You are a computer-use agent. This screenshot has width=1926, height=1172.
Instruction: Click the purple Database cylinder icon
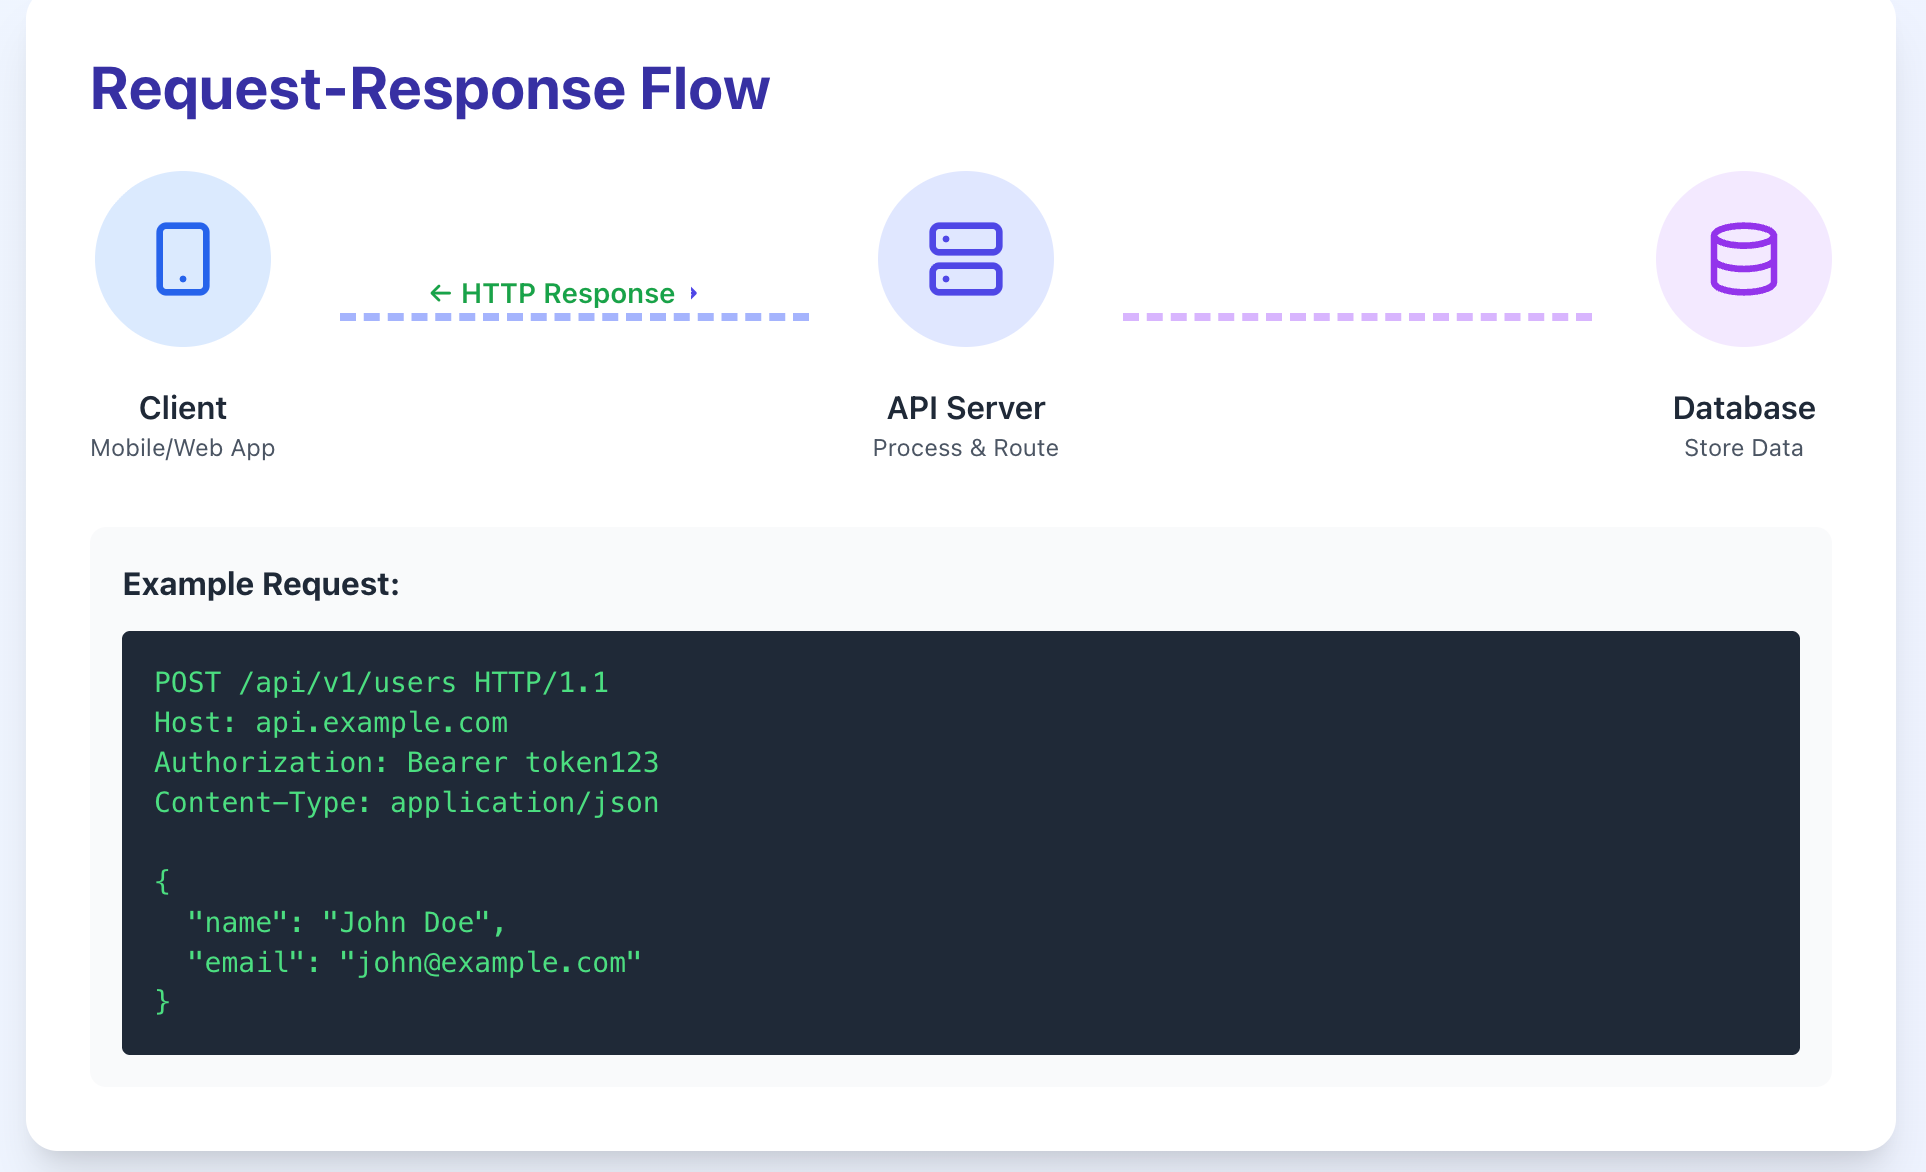[x=1743, y=259]
